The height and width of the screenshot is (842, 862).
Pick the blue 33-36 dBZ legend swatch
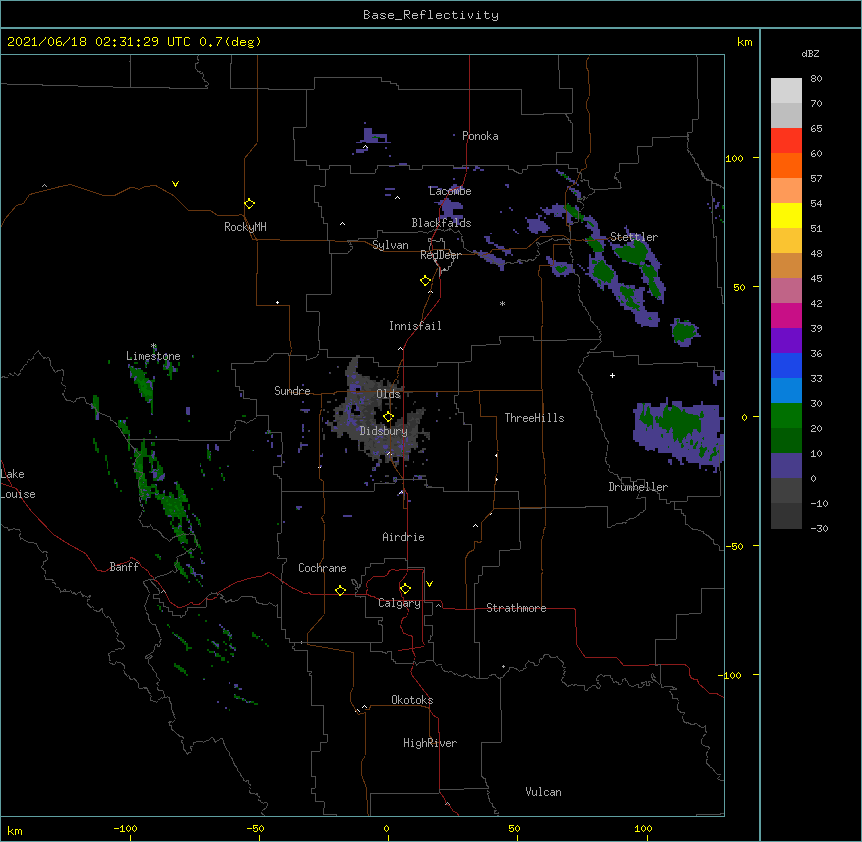(x=786, y=365)
